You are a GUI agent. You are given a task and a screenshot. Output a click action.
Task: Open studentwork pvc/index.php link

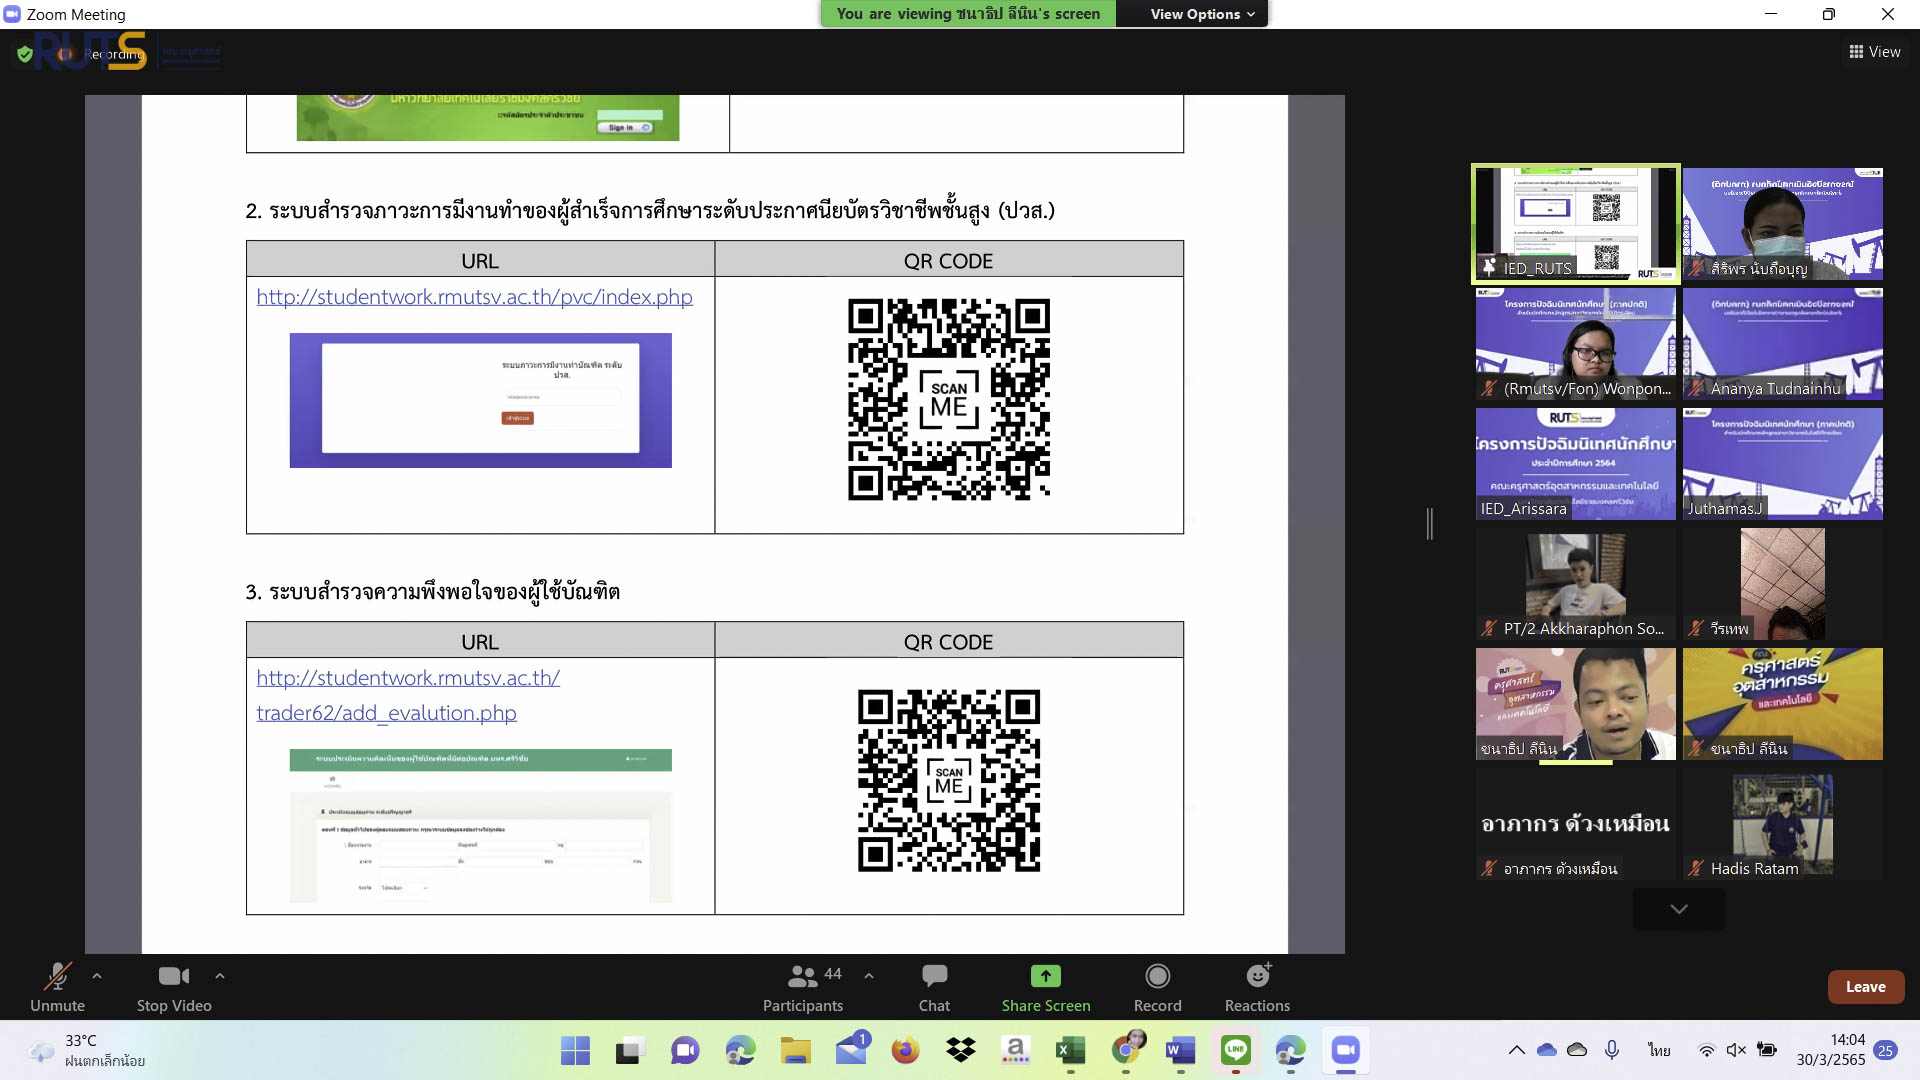click(474, 297)
